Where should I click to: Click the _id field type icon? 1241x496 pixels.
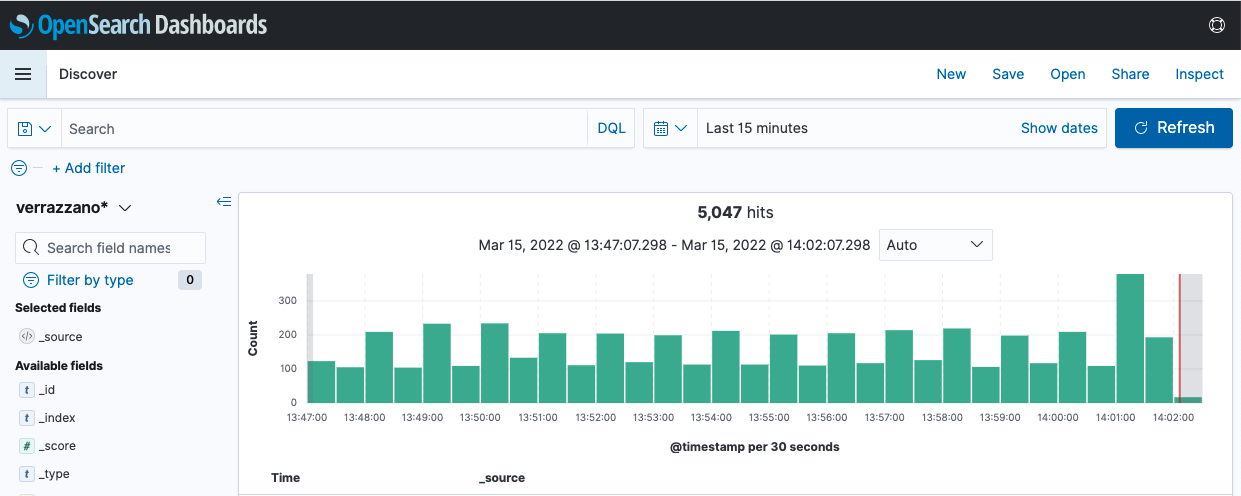[27, 390]
